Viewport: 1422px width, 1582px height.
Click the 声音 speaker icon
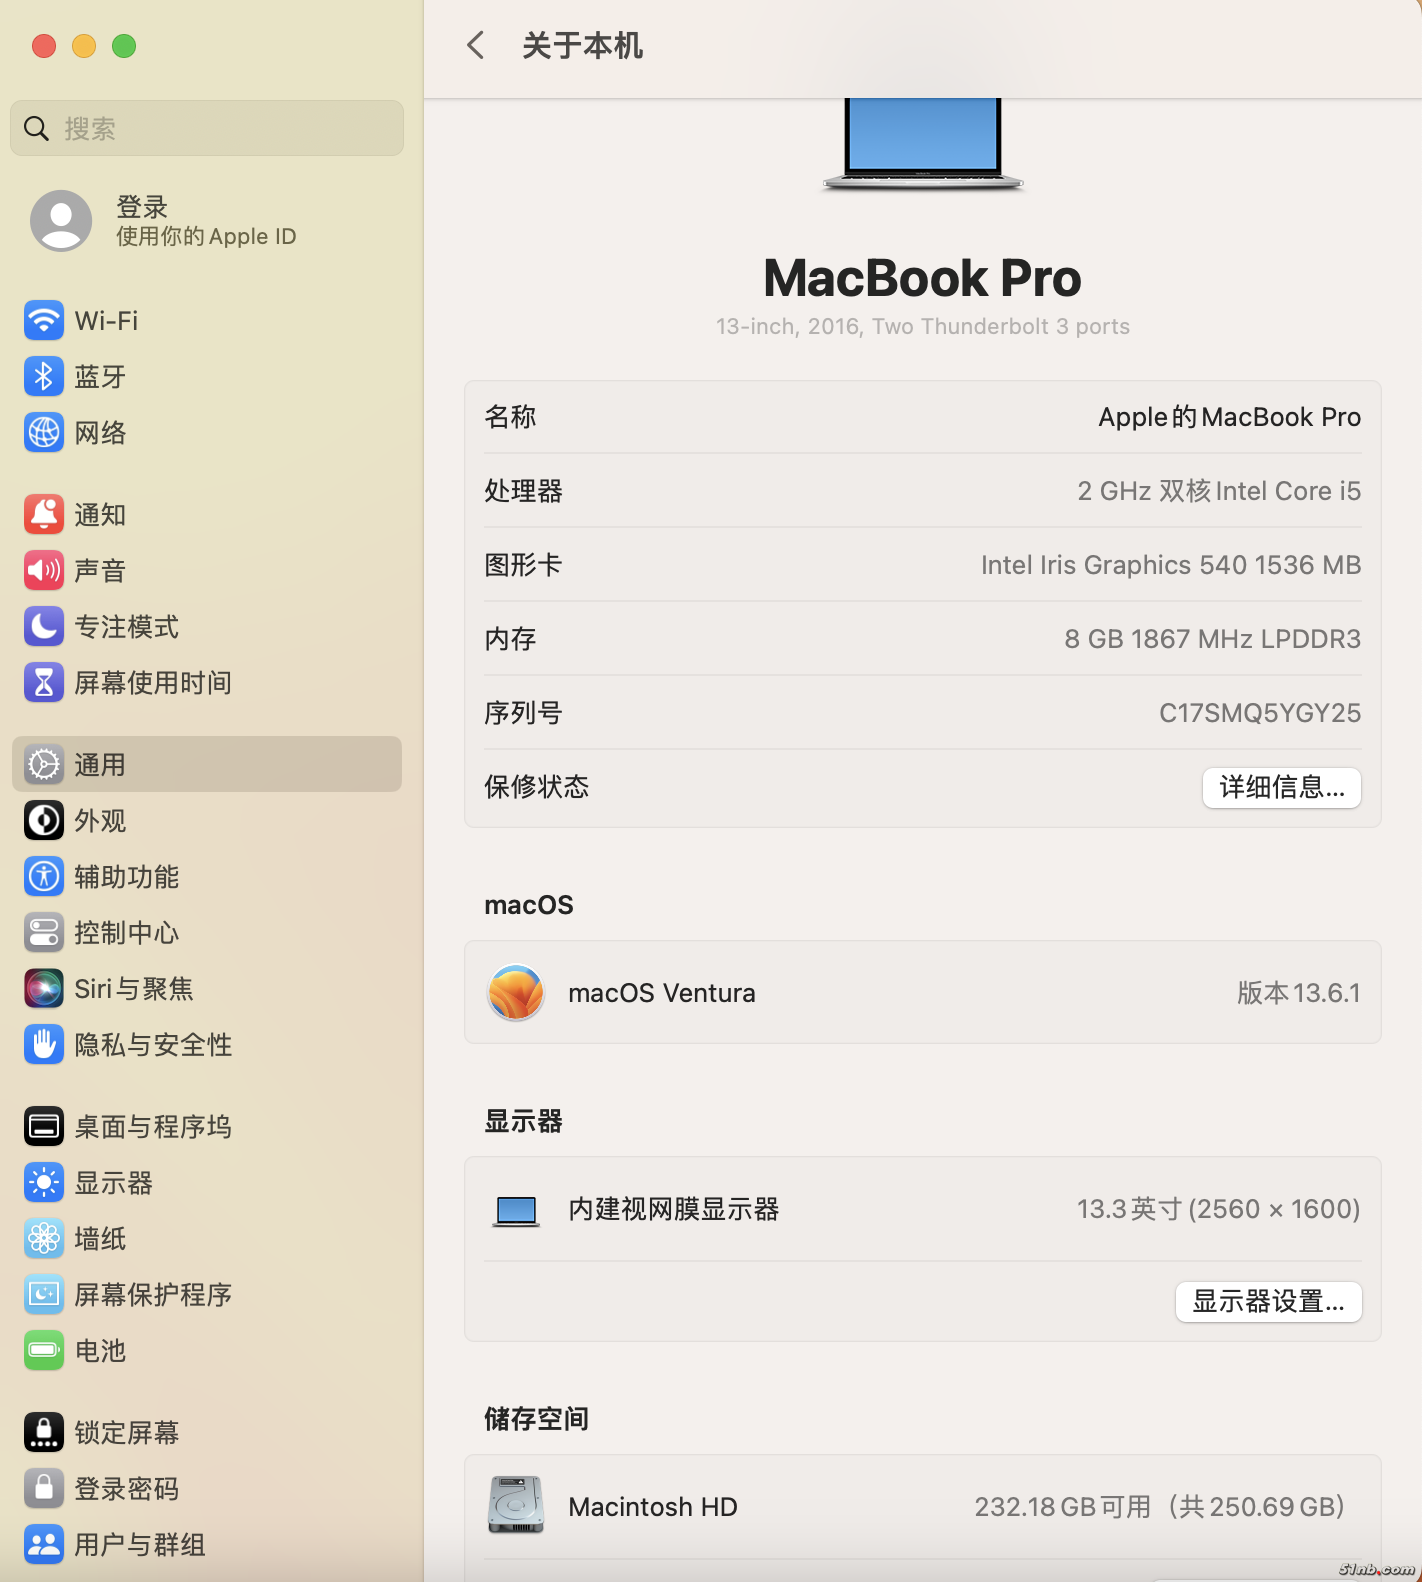[x=44, y=571]
